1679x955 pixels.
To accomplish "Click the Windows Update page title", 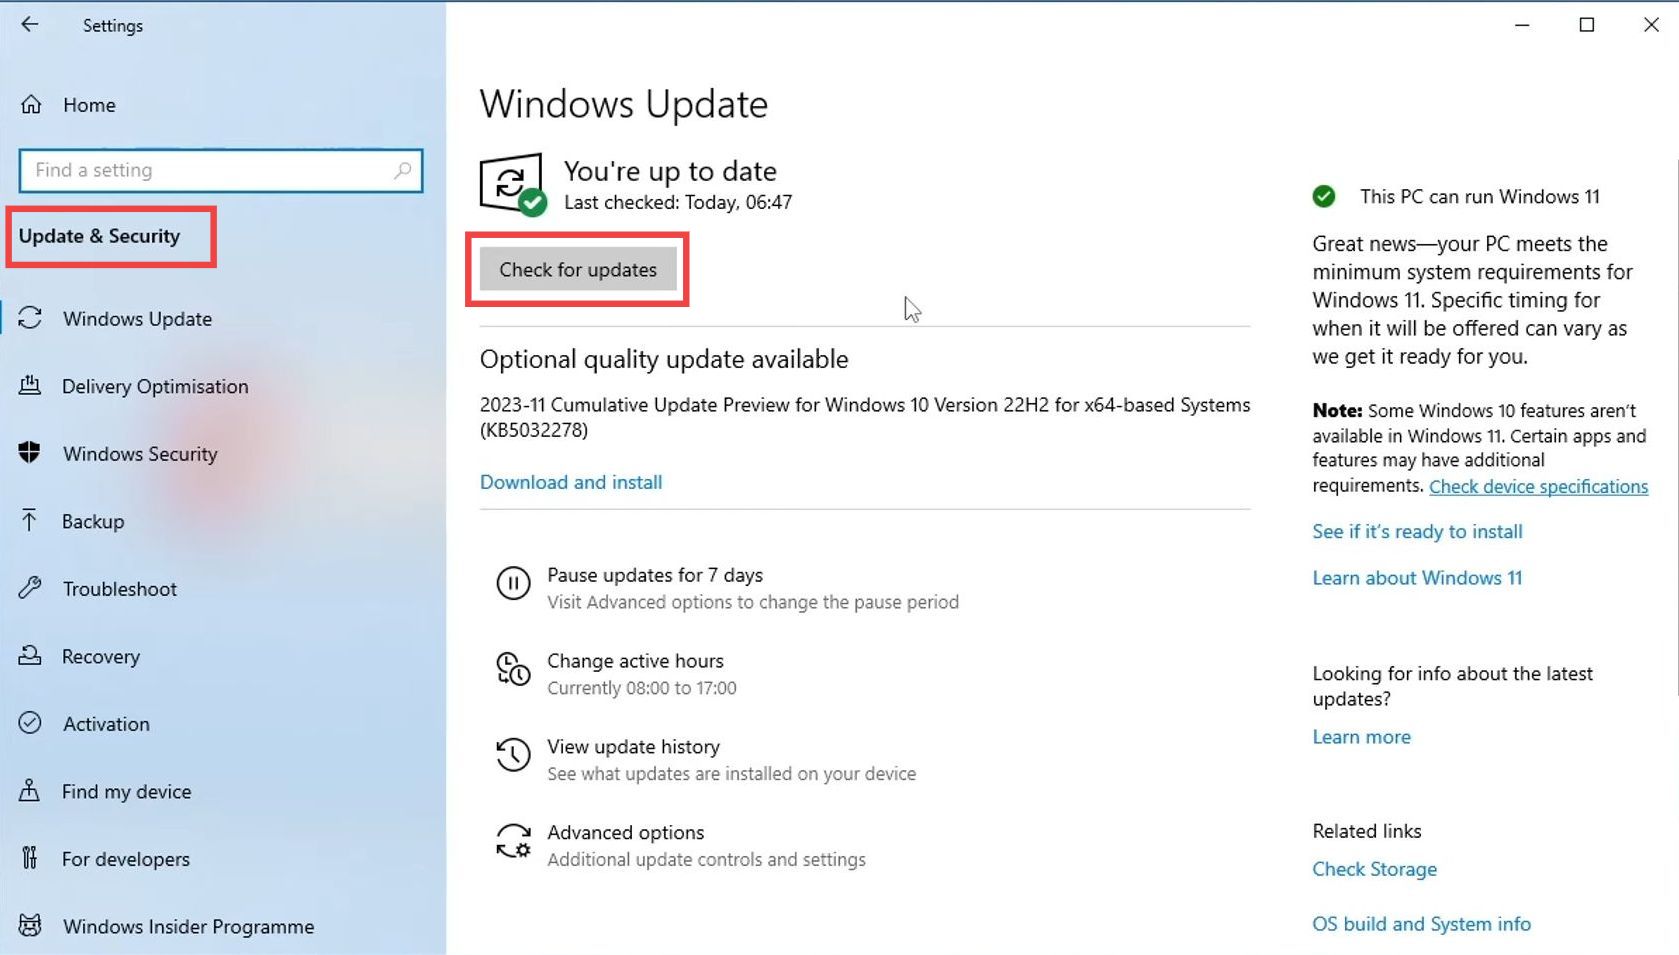I will [x=624, y=104].
